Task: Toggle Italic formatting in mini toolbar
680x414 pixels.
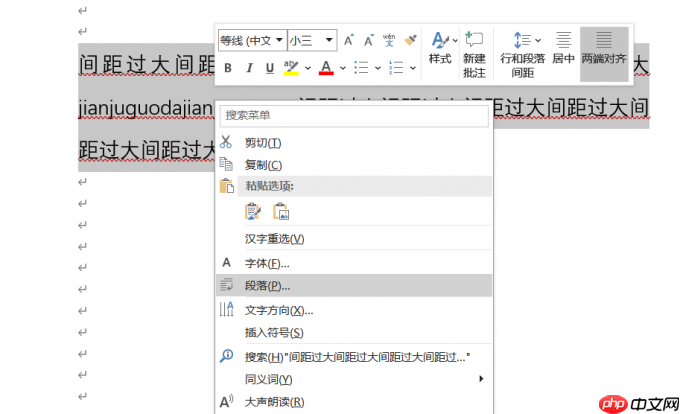Action: 249,68
